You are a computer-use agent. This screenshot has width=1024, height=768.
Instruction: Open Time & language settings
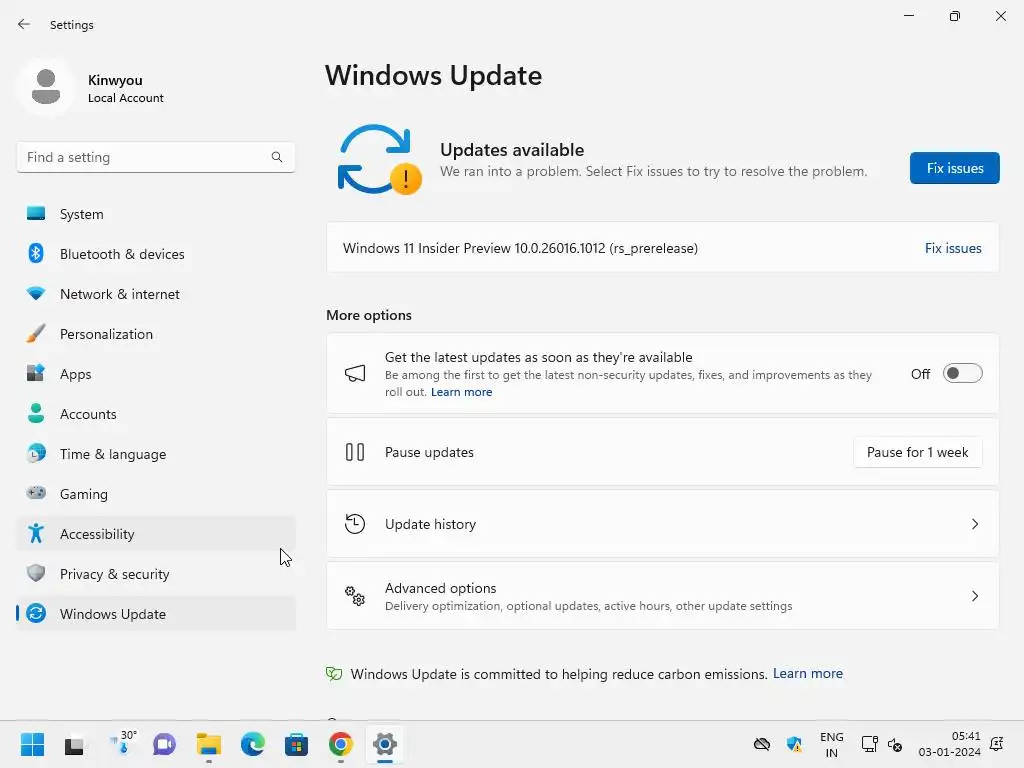156,454
